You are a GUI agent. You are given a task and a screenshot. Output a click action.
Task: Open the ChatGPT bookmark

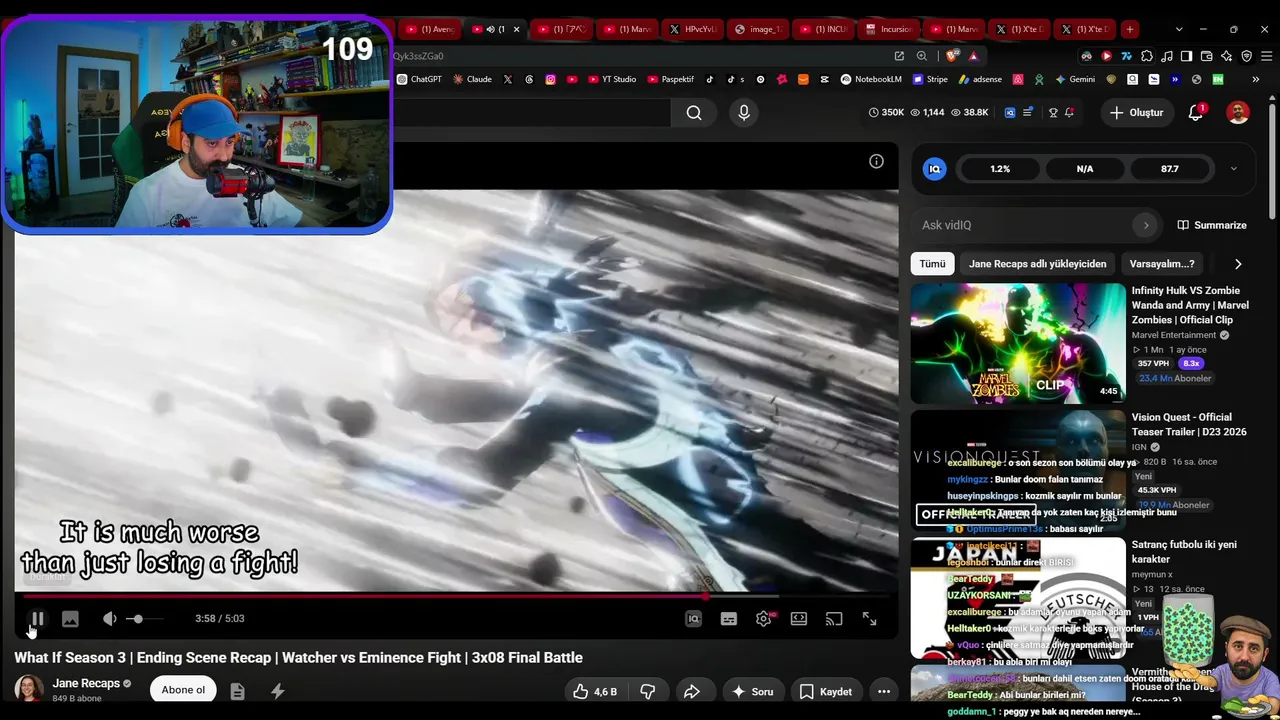tap(419, 79)
